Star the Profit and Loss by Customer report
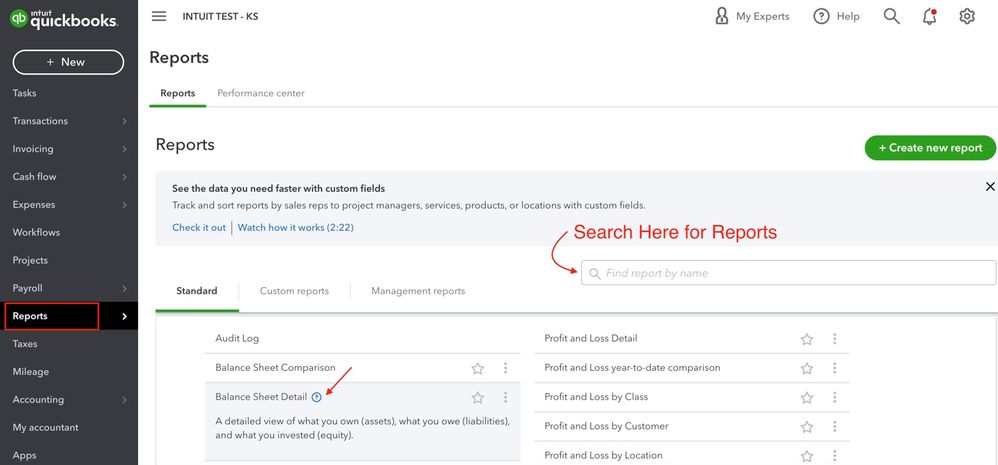 tap(806, 427)
